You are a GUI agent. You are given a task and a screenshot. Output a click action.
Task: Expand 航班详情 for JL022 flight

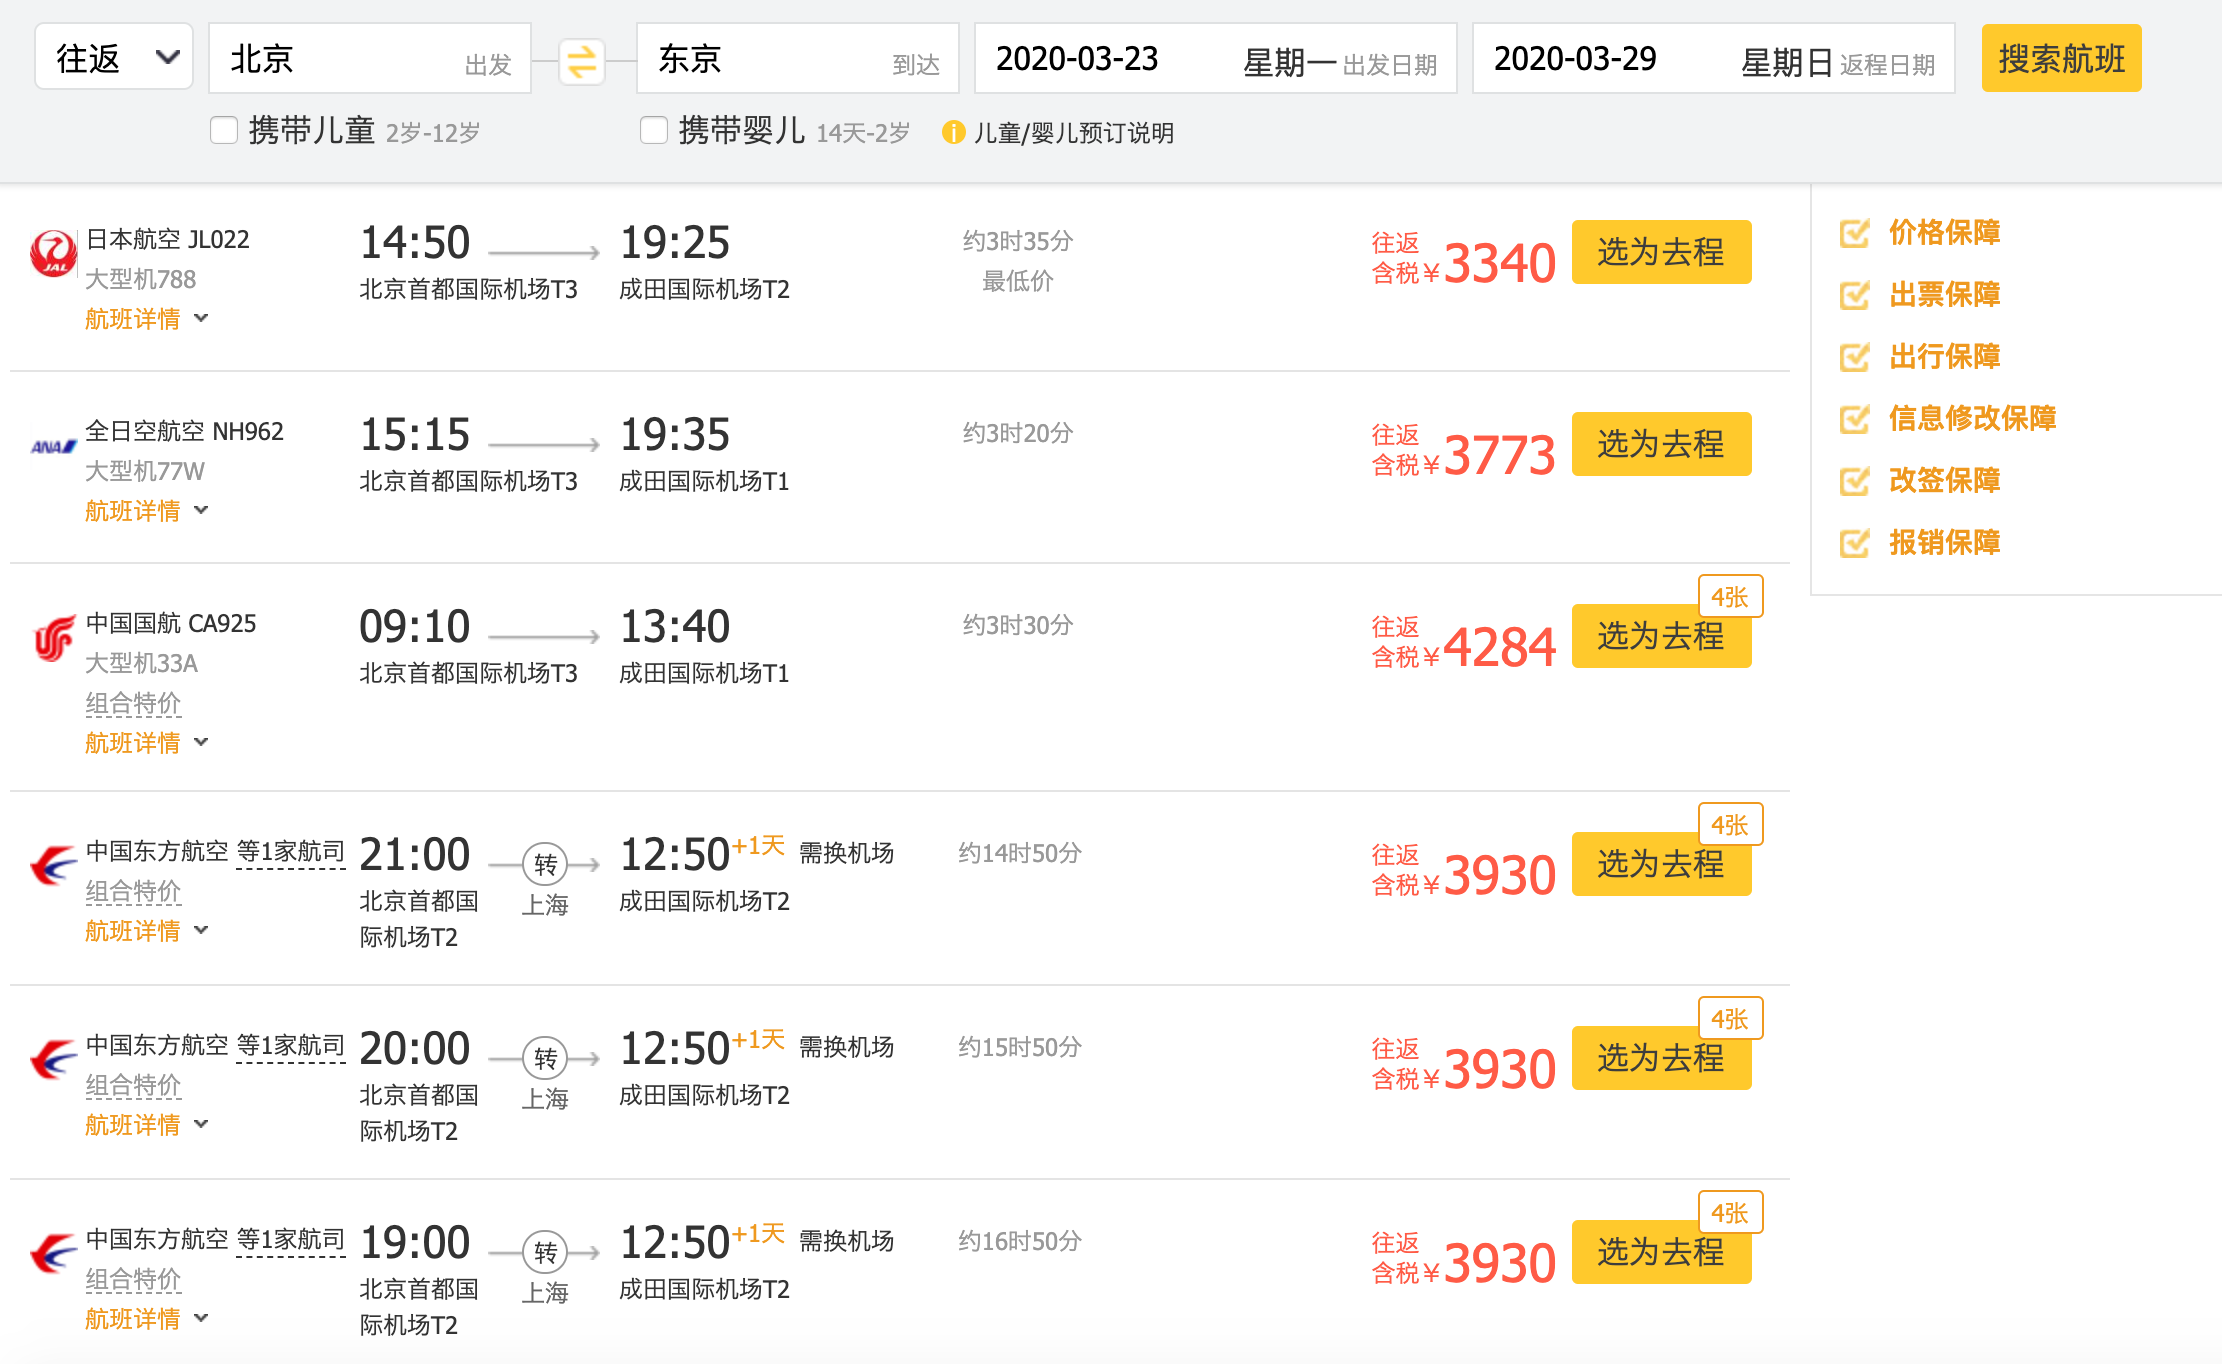point(146,319)
